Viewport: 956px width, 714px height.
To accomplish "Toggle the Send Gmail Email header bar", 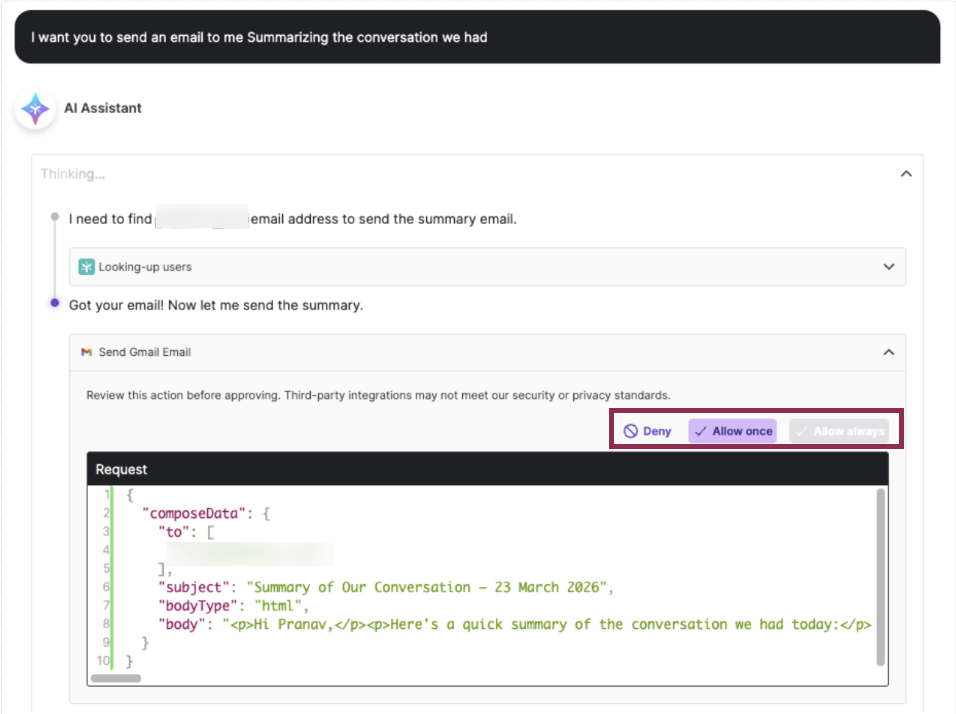I will tap(480, 352).
